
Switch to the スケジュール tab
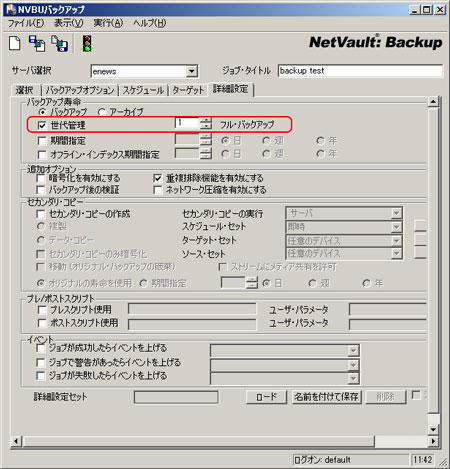tap(143, 90)
